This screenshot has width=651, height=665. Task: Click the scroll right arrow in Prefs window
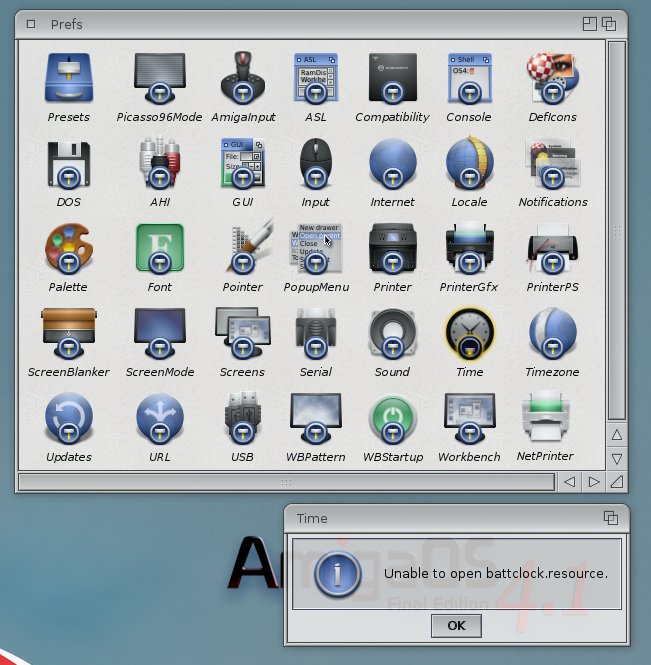click(594, 482)
